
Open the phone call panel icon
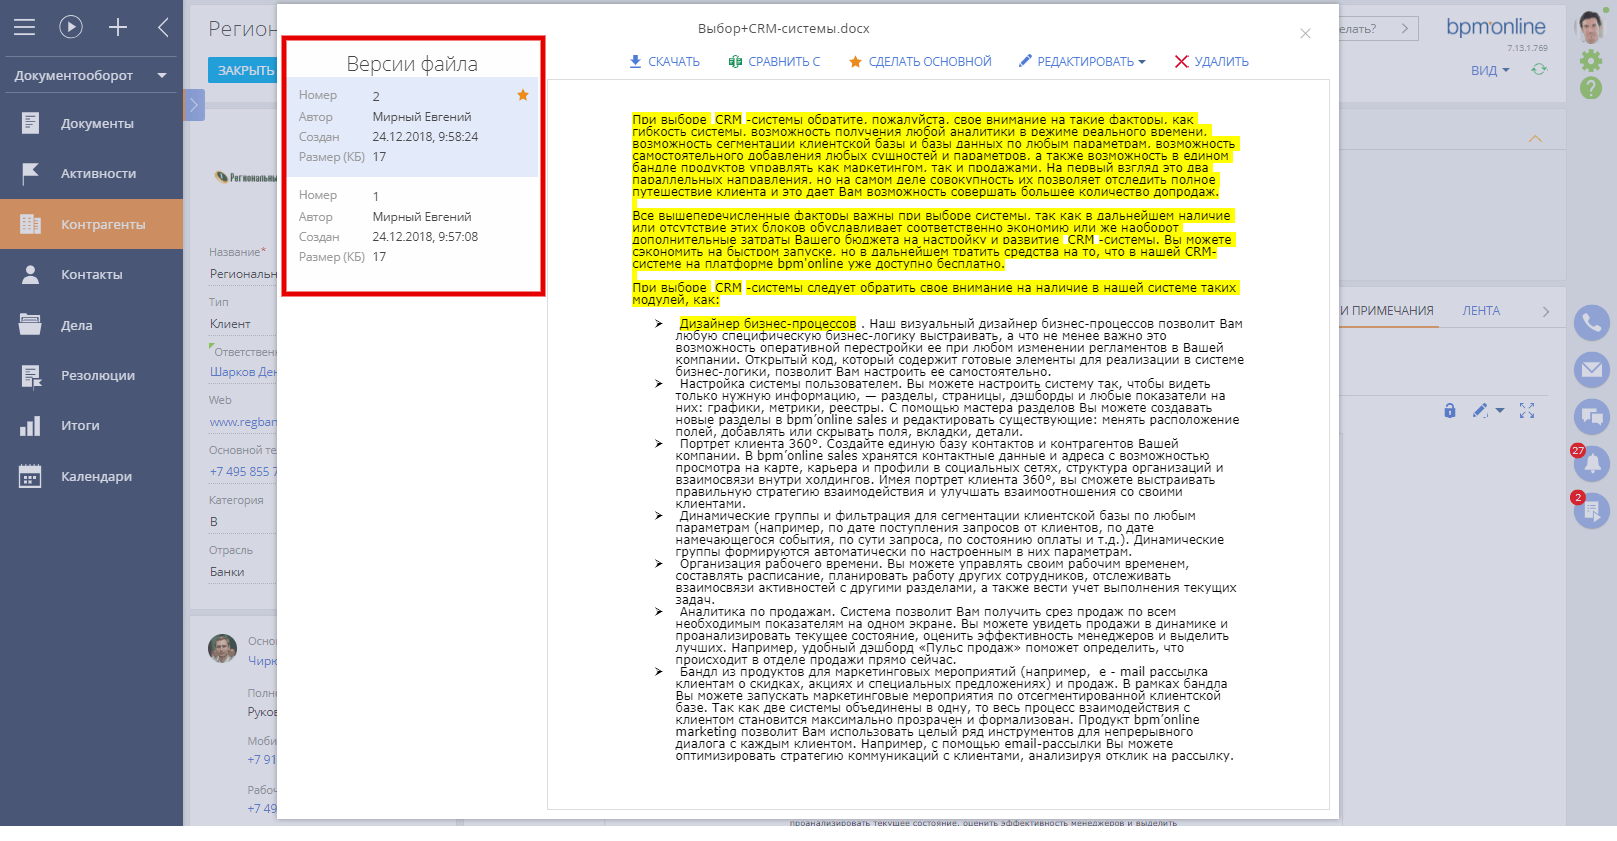point(1591,322)
